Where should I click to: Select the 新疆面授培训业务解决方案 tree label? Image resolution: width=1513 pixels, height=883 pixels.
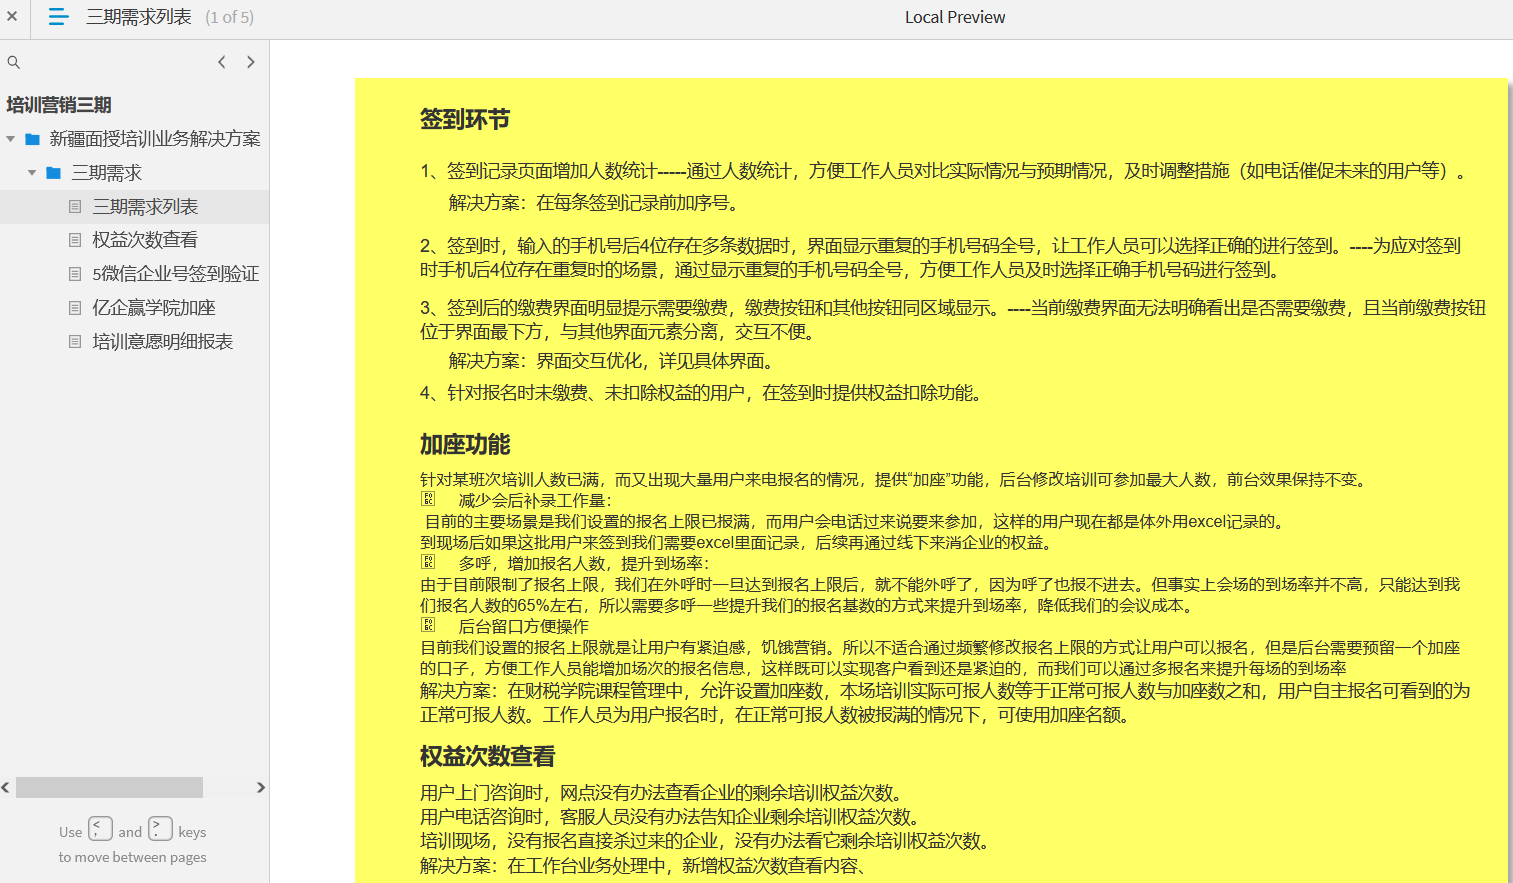click(x=155, y=139)
